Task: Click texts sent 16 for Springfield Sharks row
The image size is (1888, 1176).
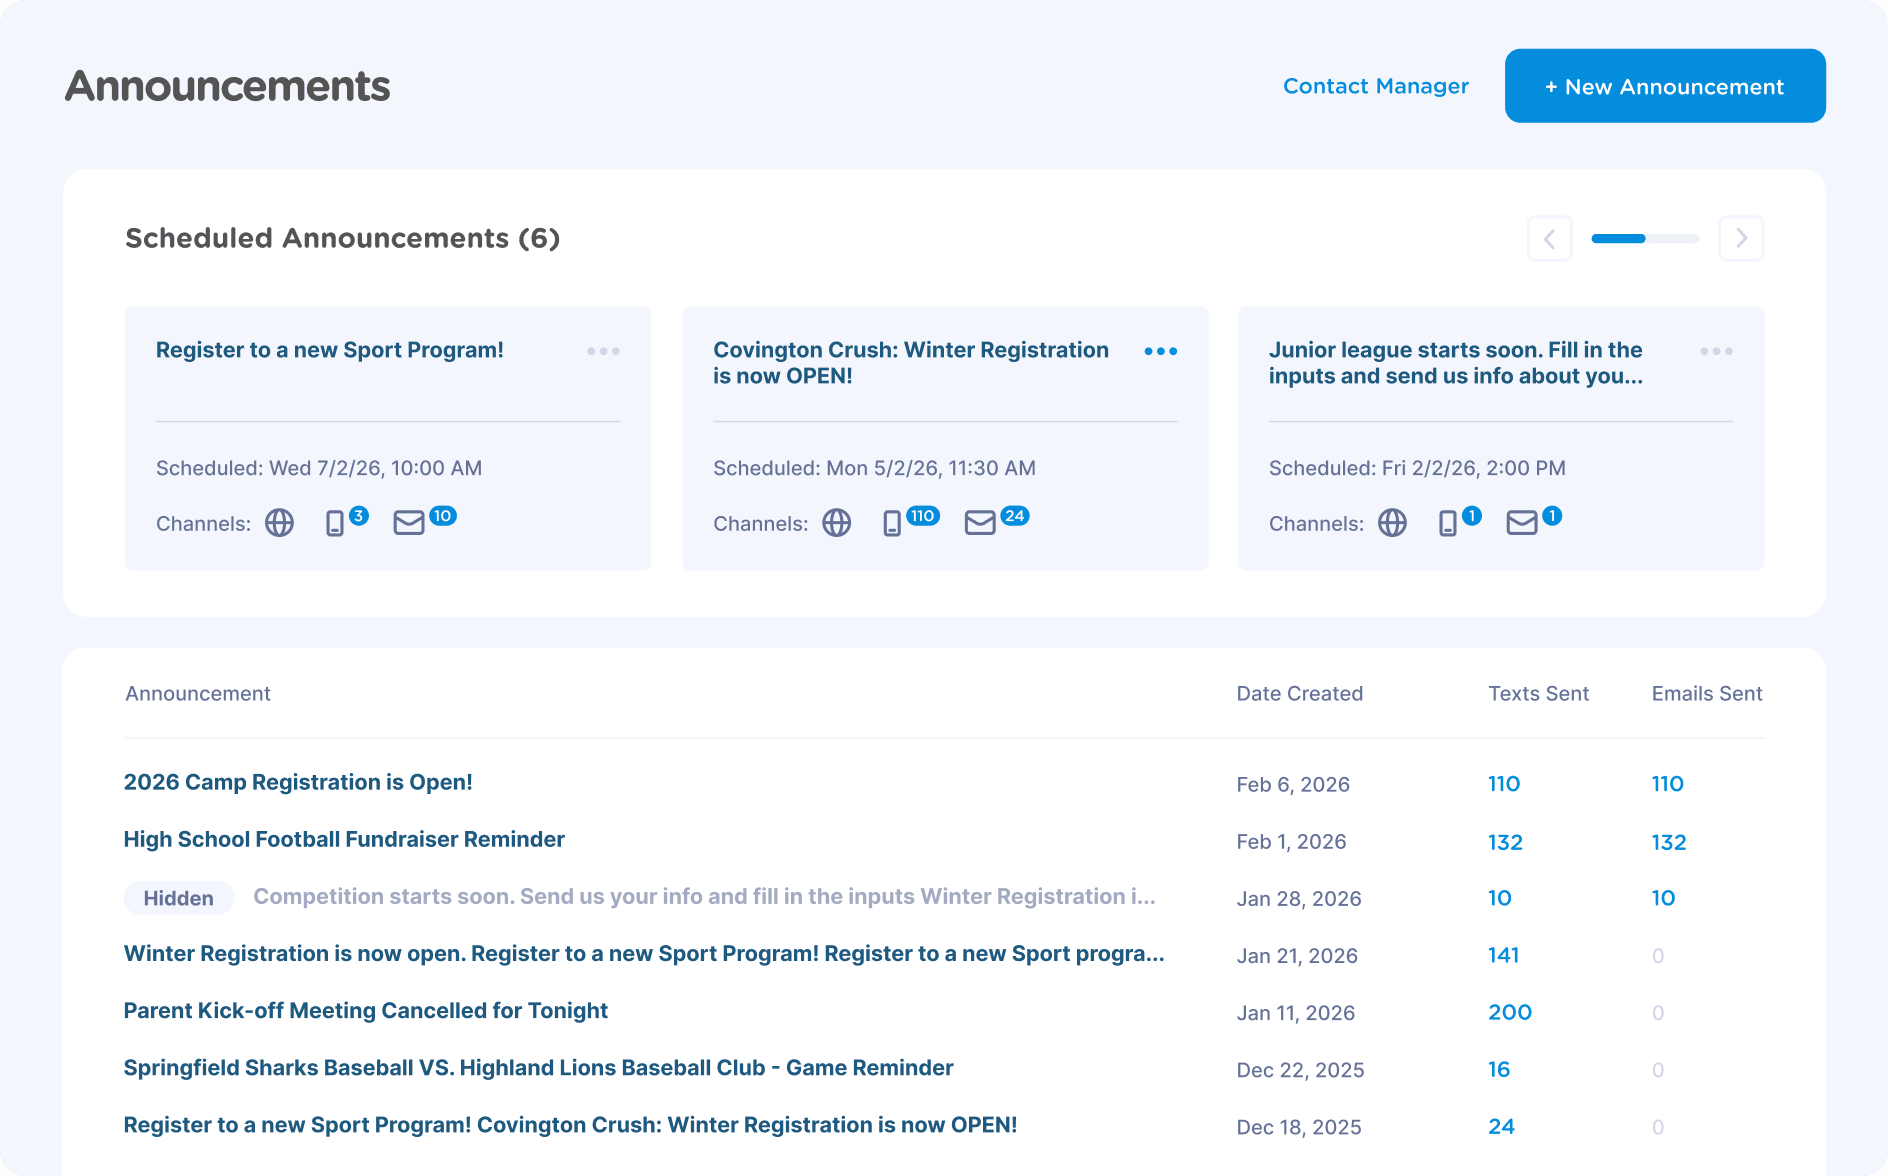Action: (1499, 1069)
